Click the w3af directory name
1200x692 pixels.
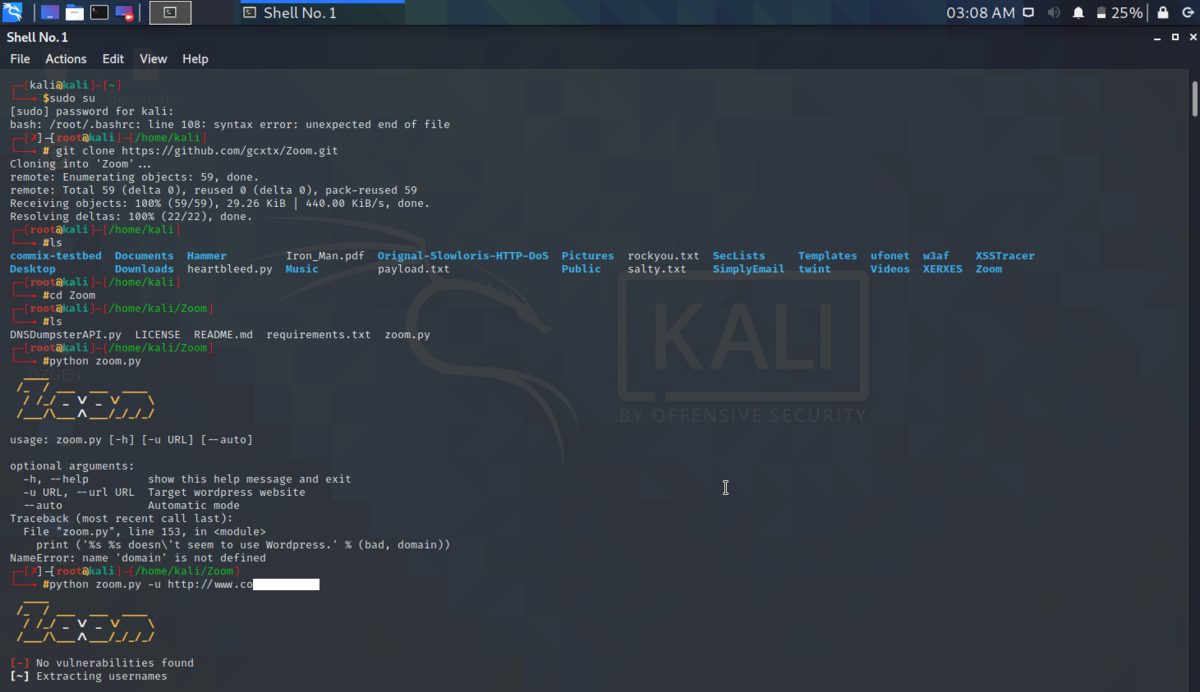(x=936, y=256)
